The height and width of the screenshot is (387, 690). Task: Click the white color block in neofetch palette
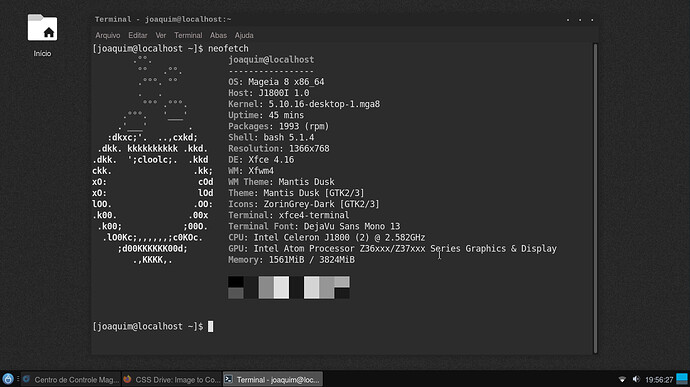[281, 287]
